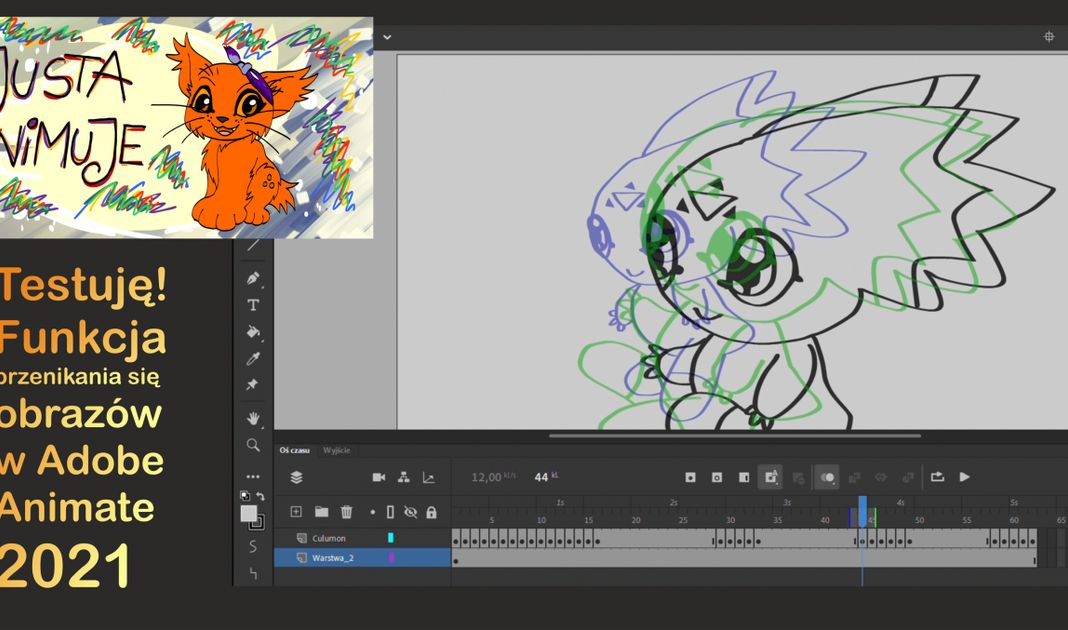Insert a frame from the timeline toolbar
The height and width of the screenshot is (630, 1068).
point(744,477)
